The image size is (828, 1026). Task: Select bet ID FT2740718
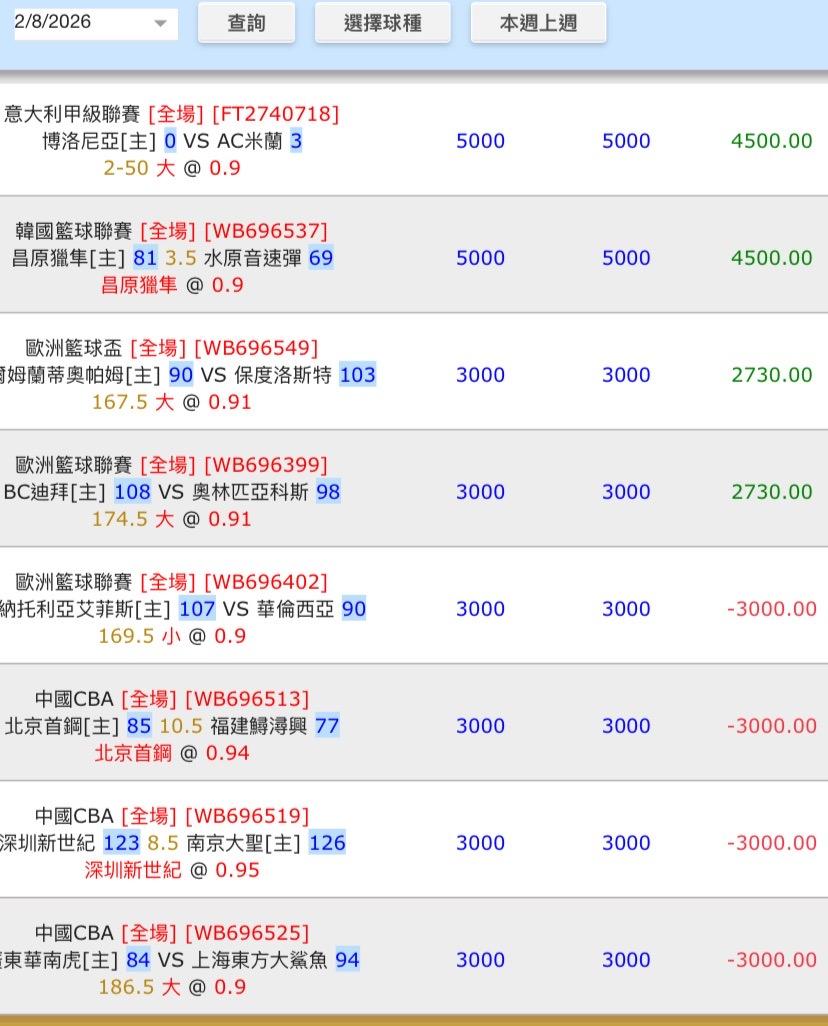coord(275,114)
